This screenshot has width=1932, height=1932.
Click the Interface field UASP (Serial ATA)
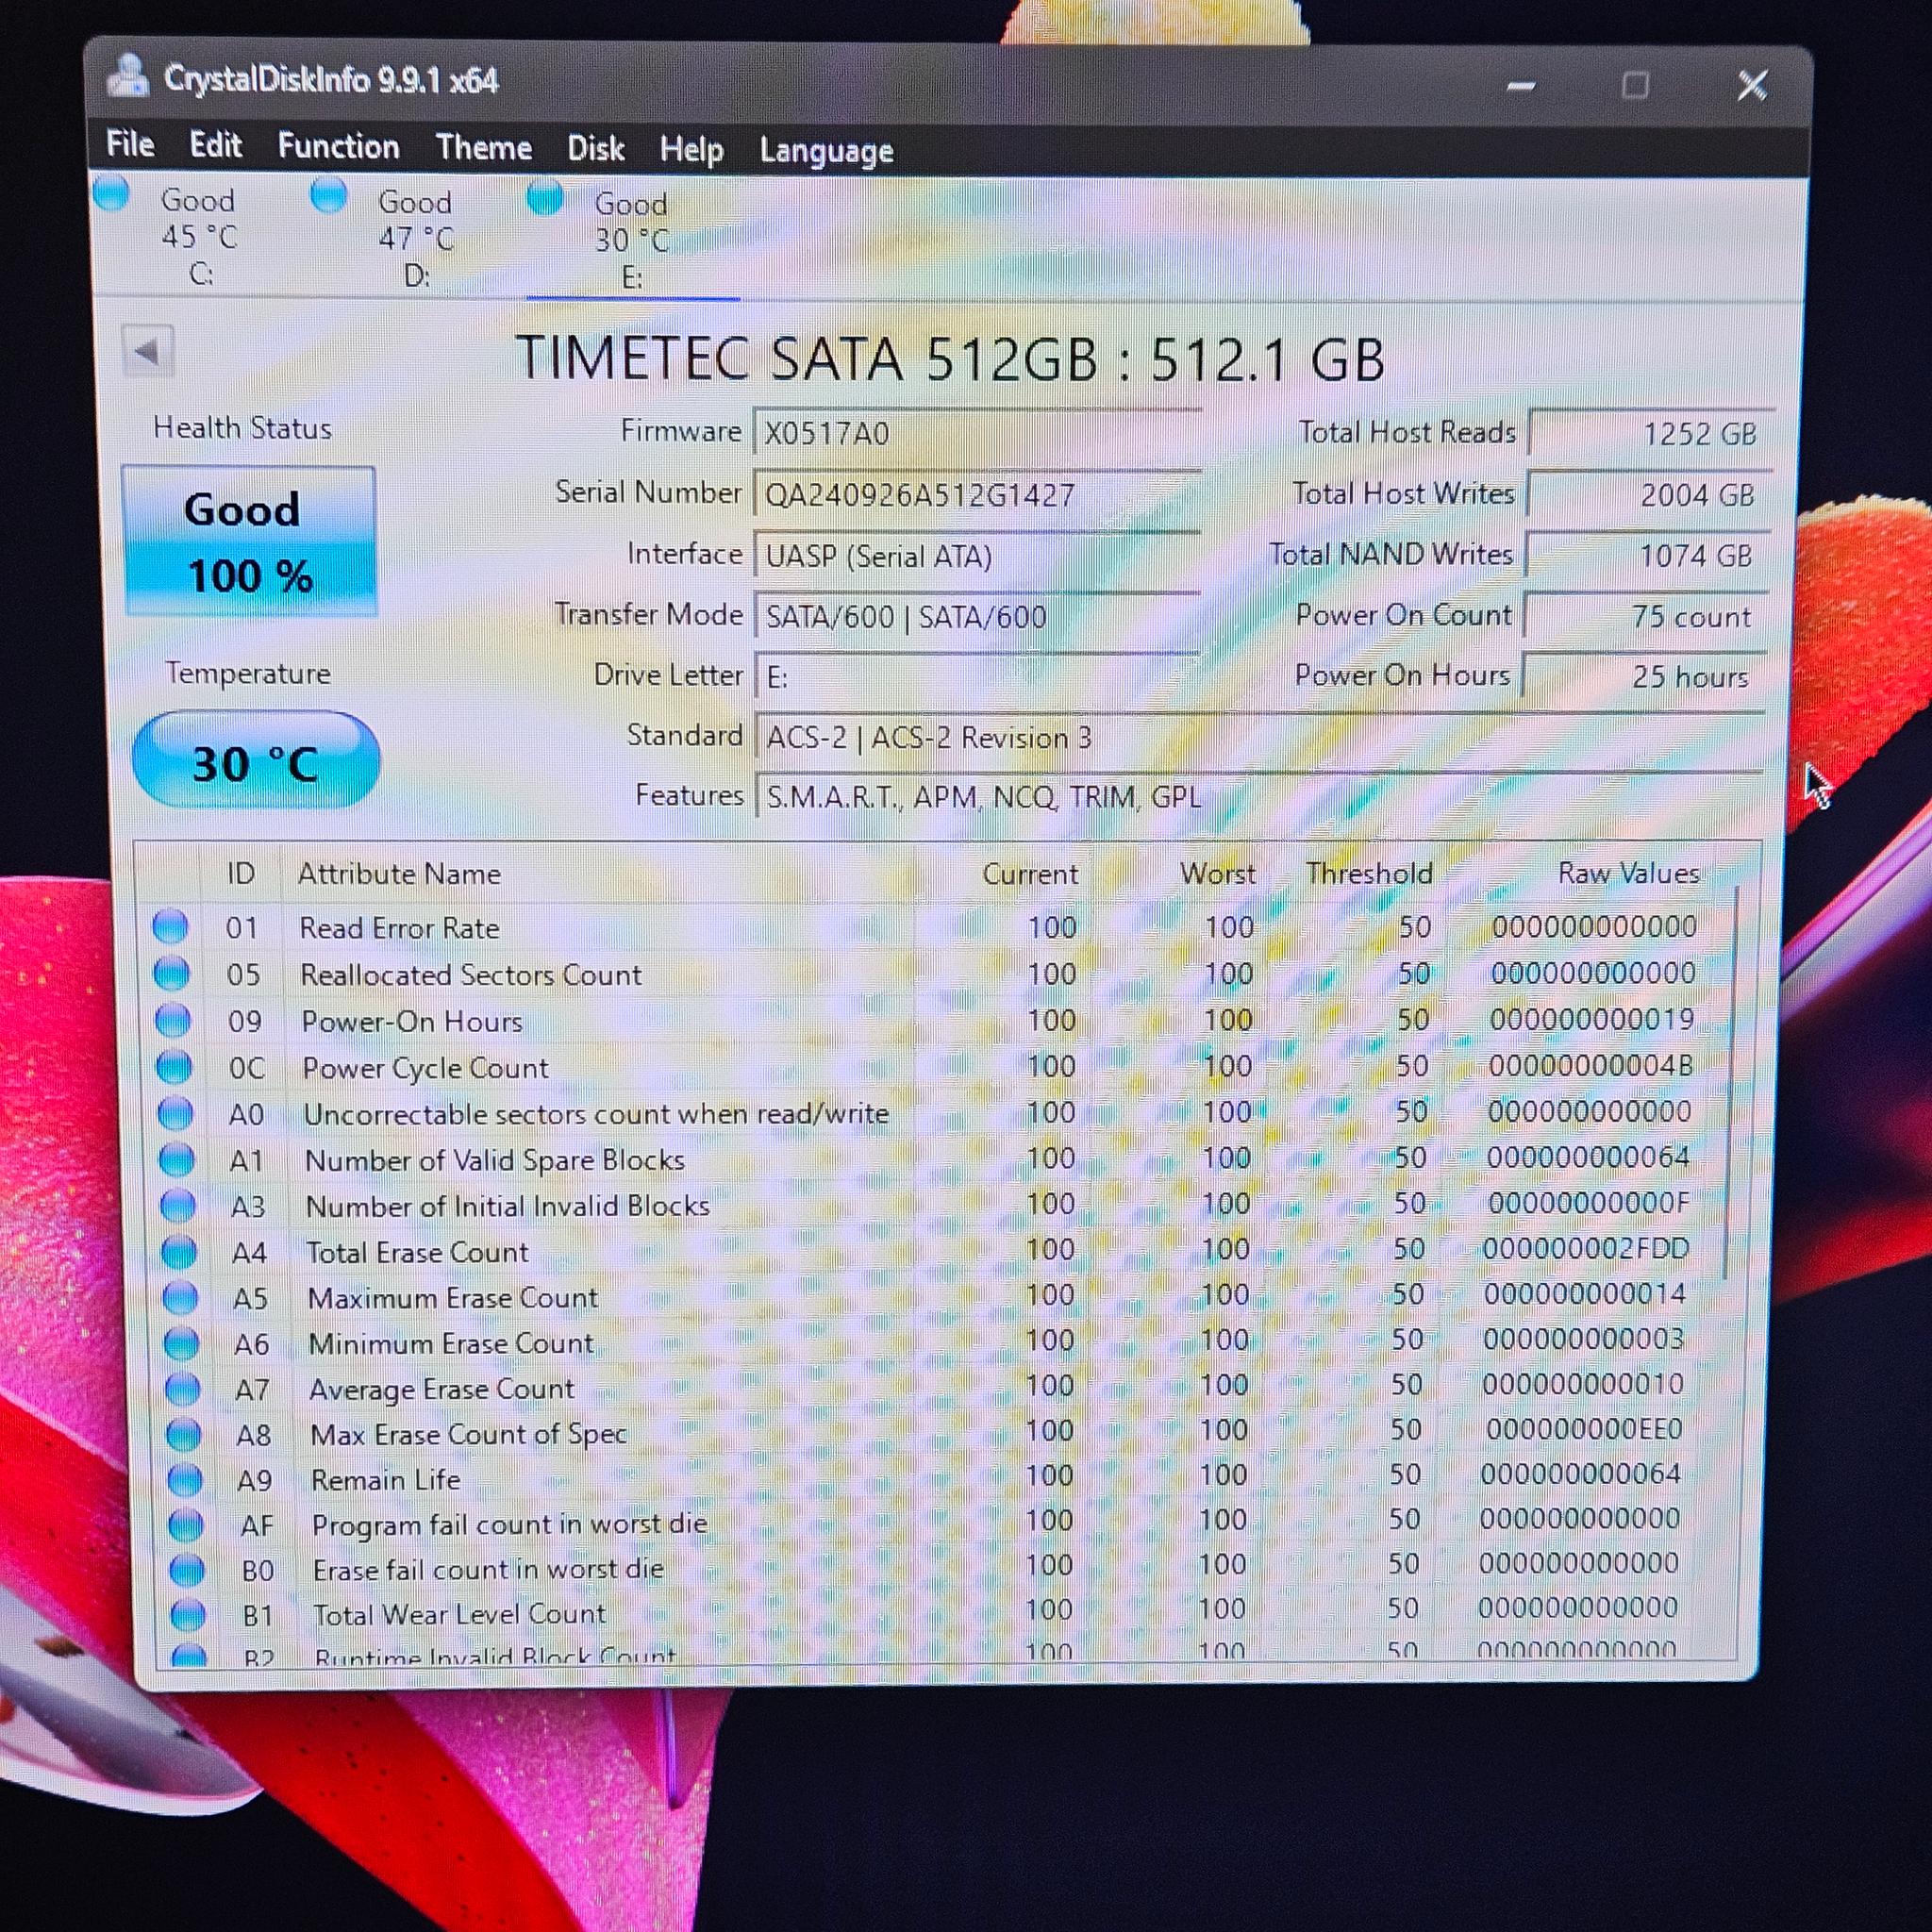pos(977,555)
